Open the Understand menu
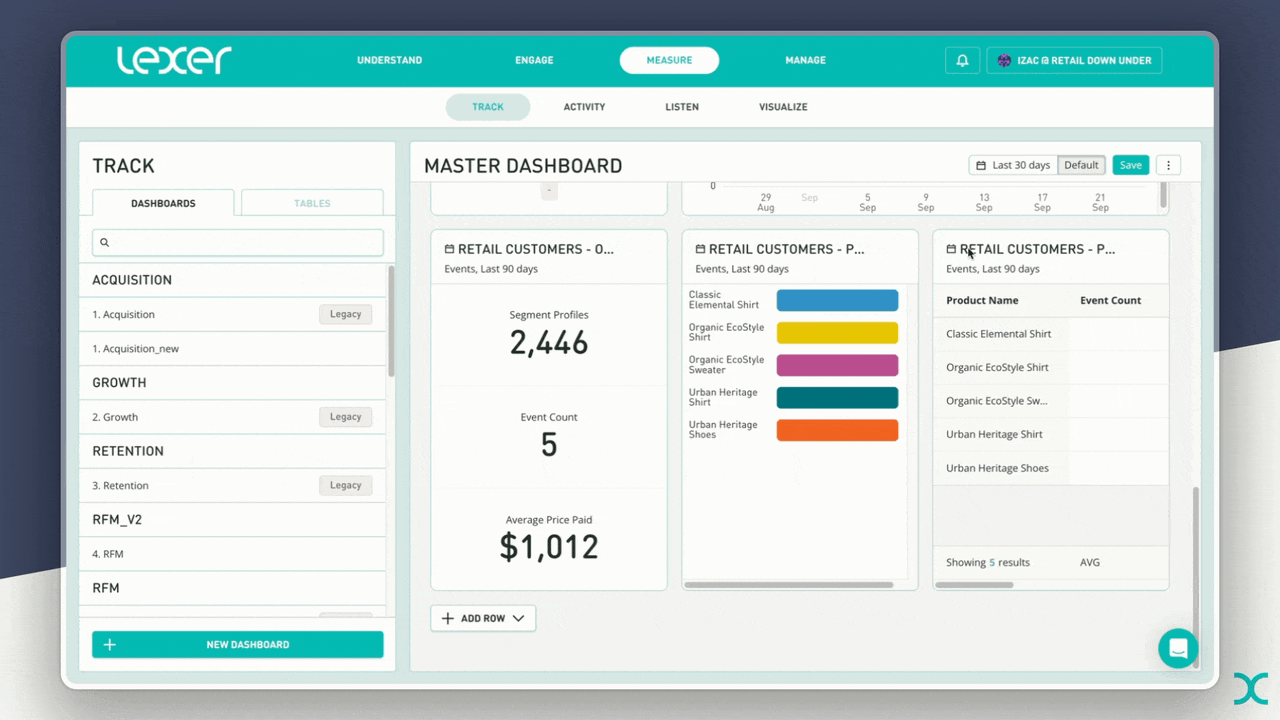Image resolution: width=1280 pixels, height=720 pixels. pos(389,60)
